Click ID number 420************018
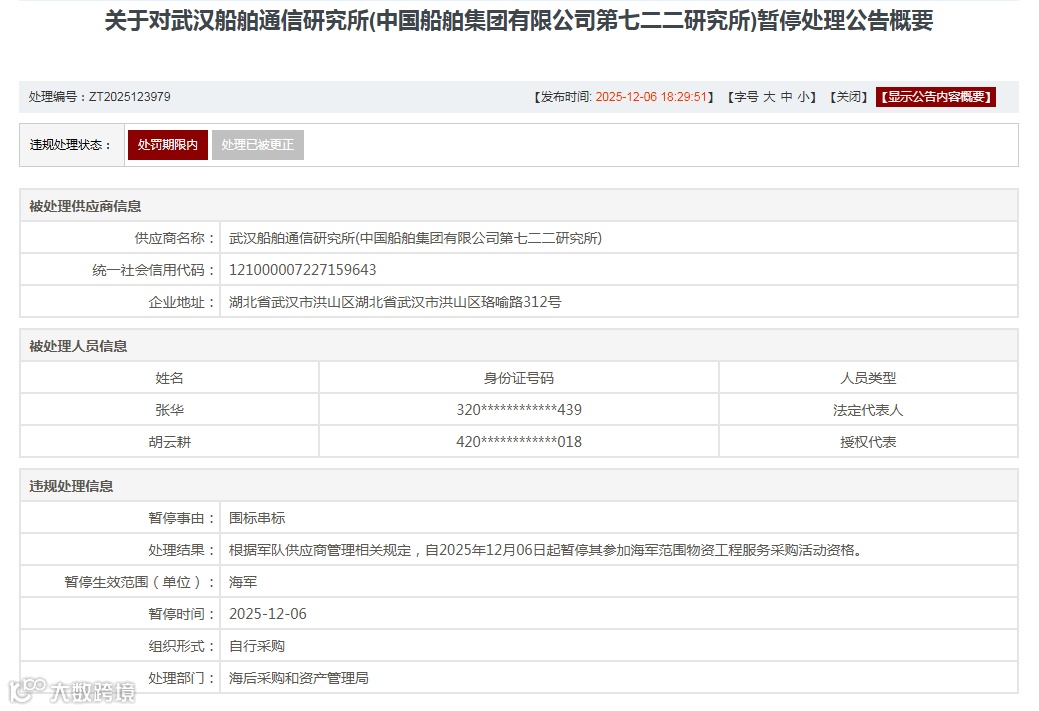1039x711 pixels. [519, 441]
